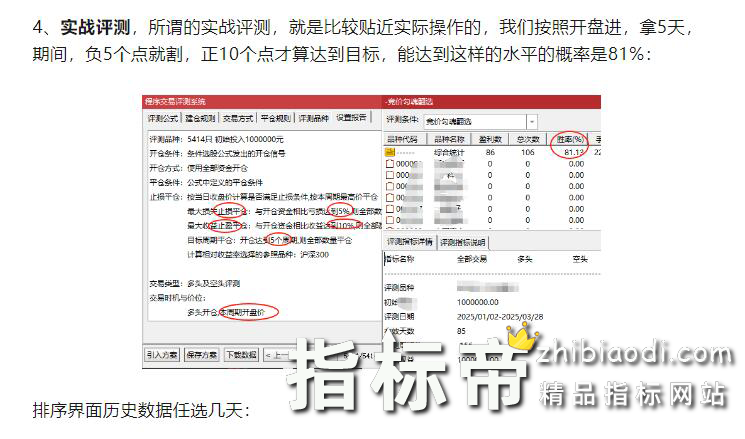
Task: Click the 106 value in 总次数 column
Action: [527, 153]
